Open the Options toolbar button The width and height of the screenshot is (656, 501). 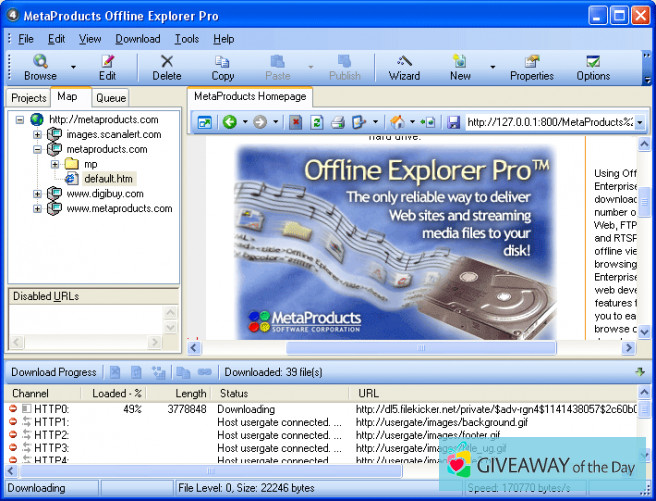click(x=593, y=67)
